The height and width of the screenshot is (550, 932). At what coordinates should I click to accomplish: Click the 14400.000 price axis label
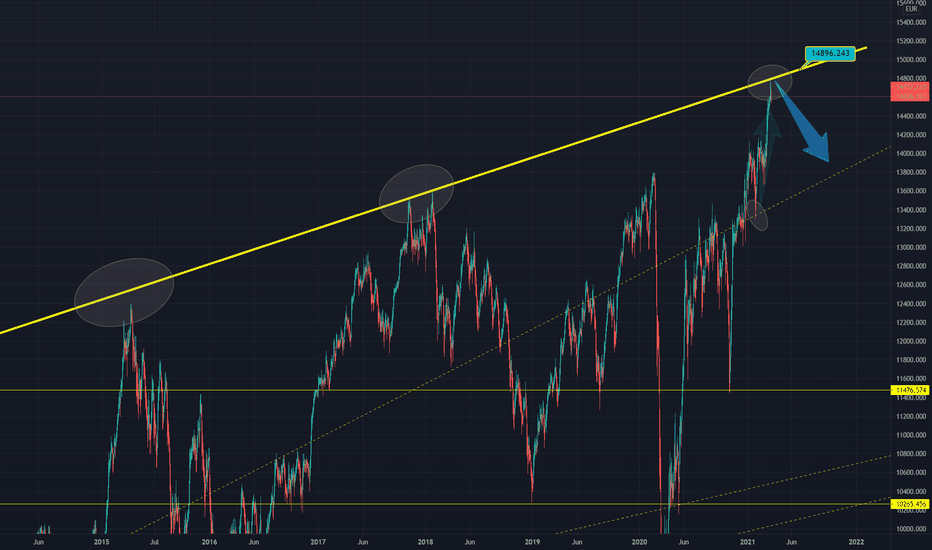click(x=911, y=116)
